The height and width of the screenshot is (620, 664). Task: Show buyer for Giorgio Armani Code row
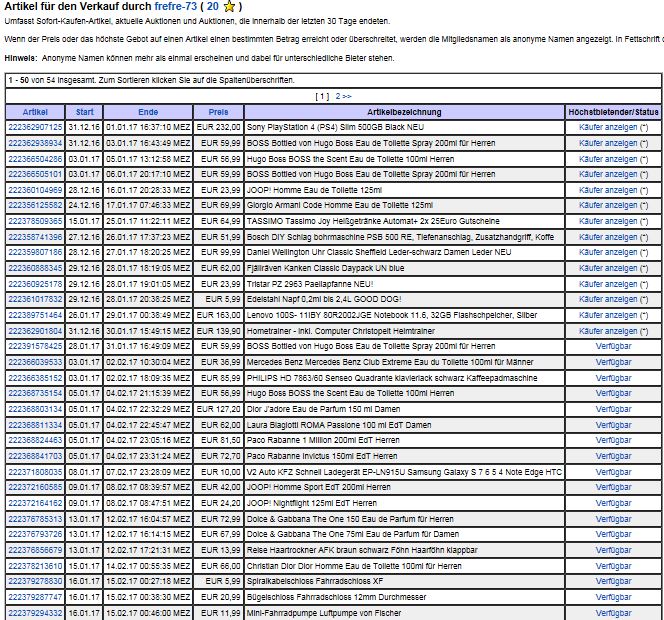(x=608, y=205)
